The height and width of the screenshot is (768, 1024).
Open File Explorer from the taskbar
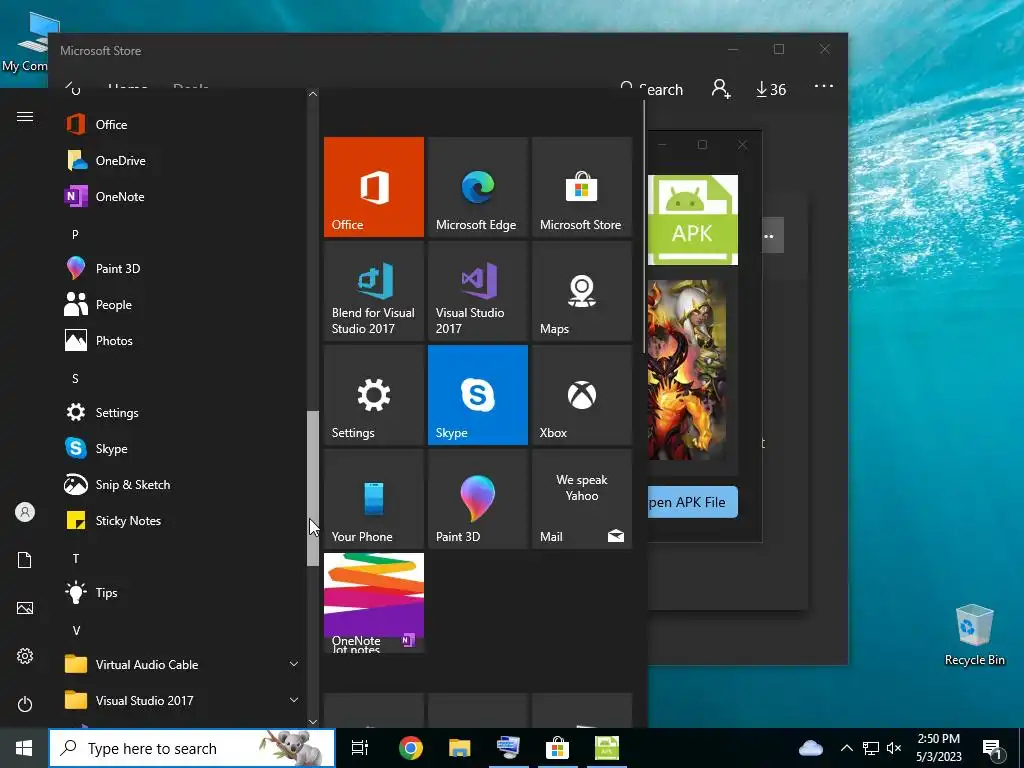[460, 748]
